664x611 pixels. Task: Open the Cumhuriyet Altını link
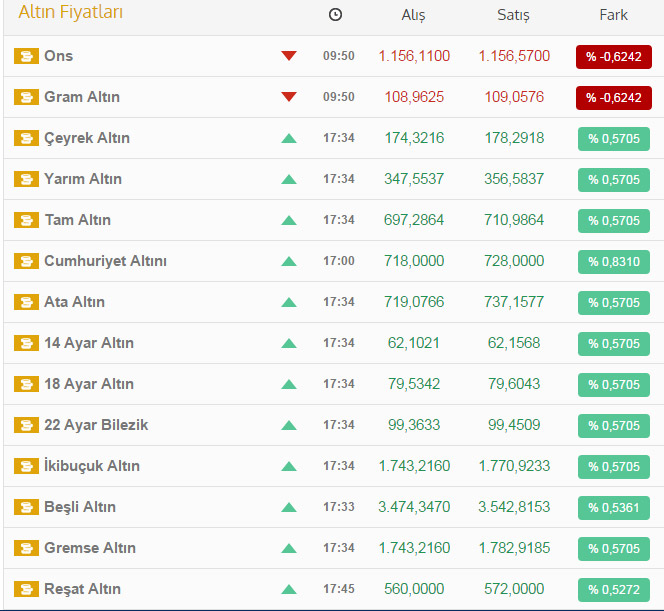point(105,261)
